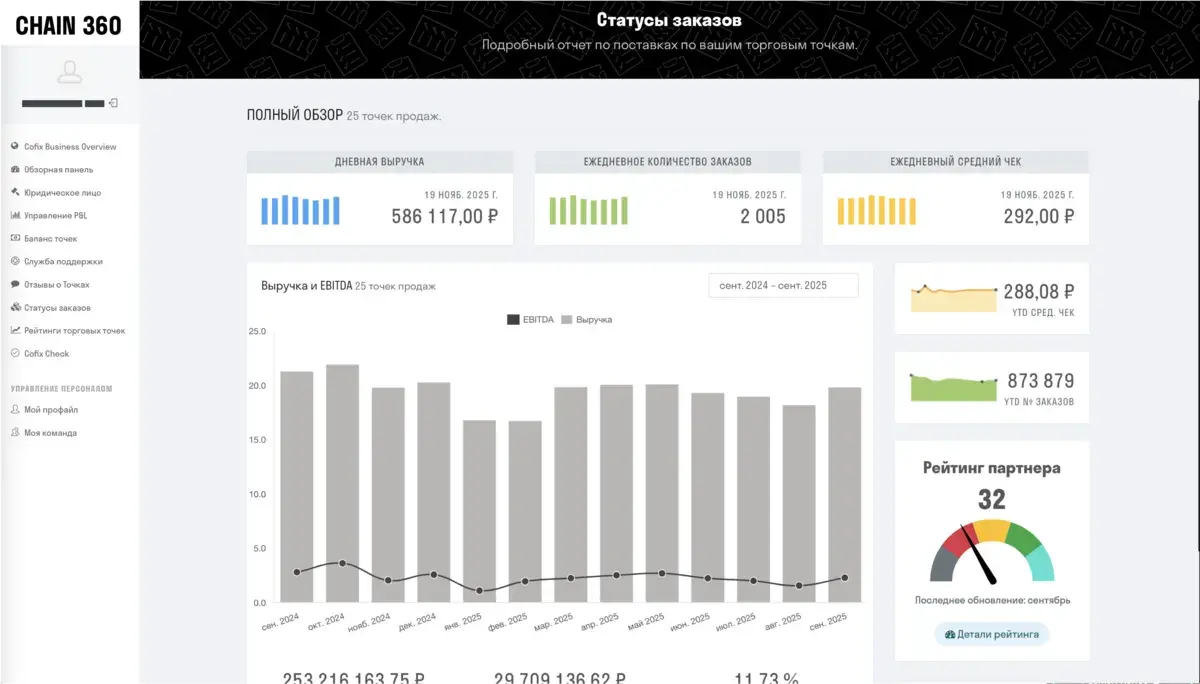Screen dimensions: 1200x684
Task: Click the Последнее обновление: сентябрь text
Action: tap(992, 600)
